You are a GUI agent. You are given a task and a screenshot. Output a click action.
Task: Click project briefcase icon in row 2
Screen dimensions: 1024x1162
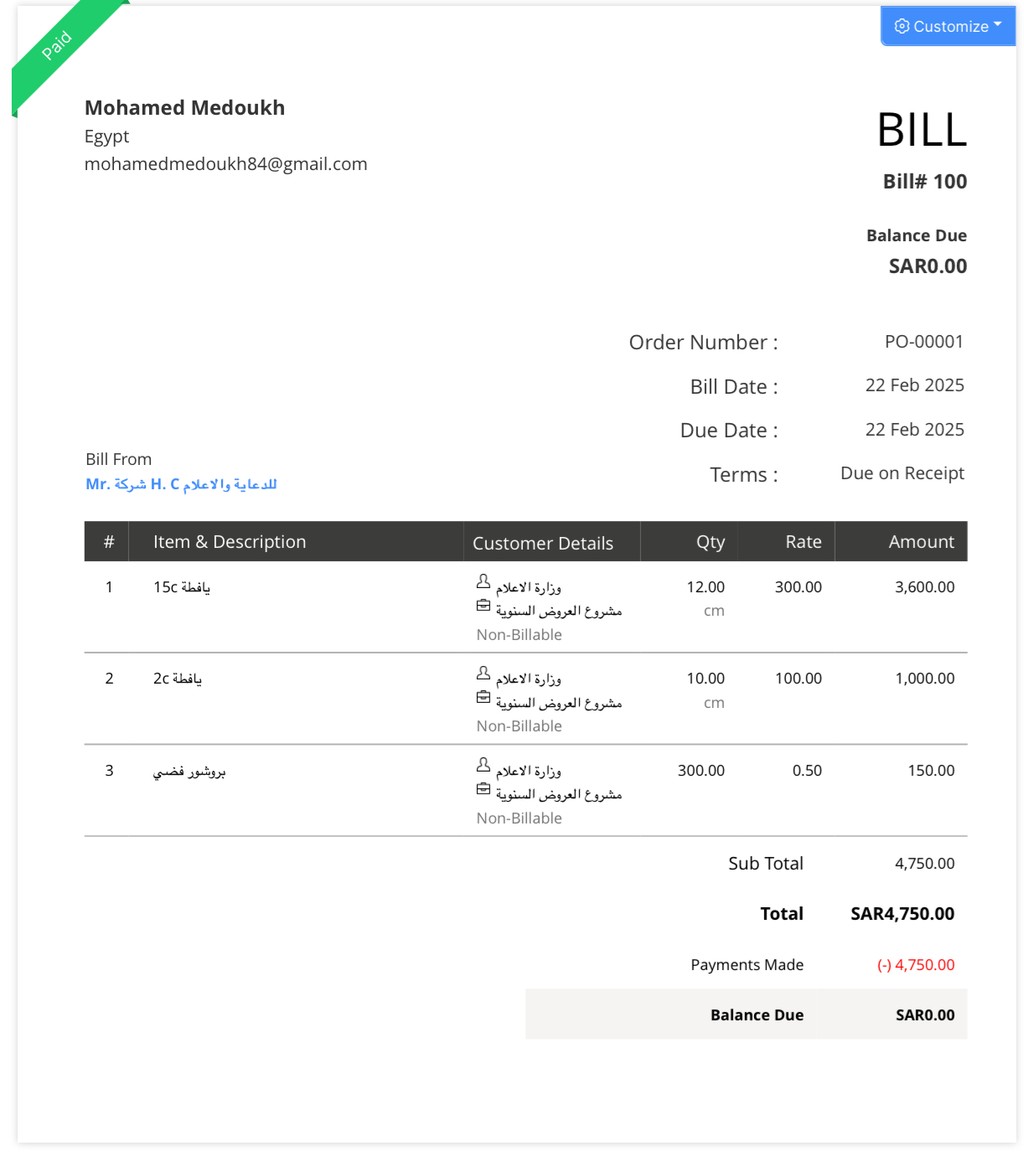point(483,697)
